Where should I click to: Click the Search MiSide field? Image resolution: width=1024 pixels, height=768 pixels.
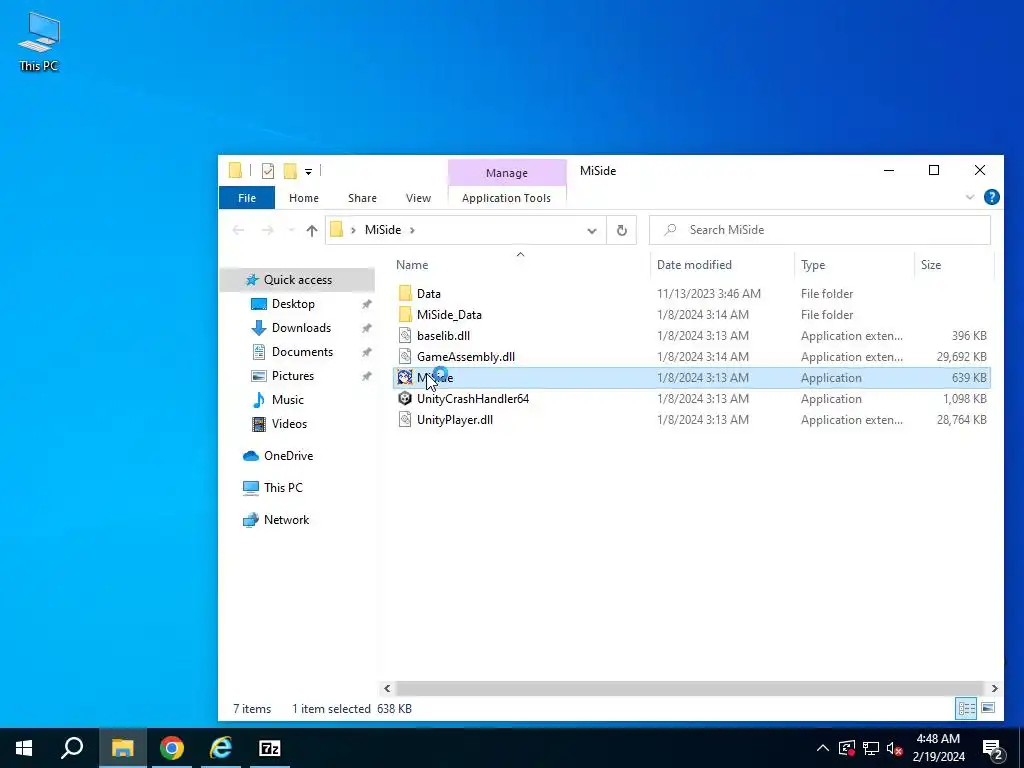(x=820, y=230)
